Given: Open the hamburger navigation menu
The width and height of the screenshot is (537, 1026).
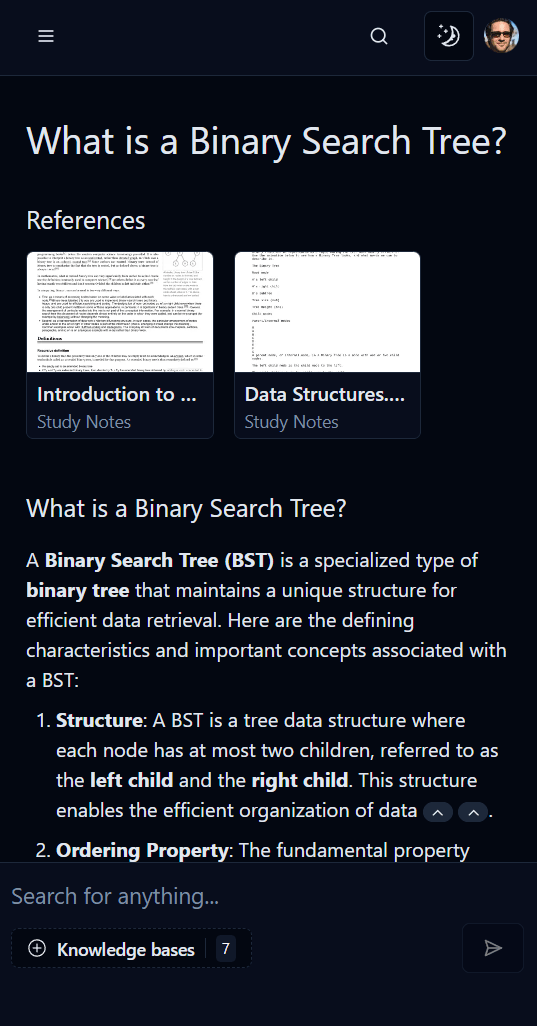Looking at the screenshot, I should [46, 36].
